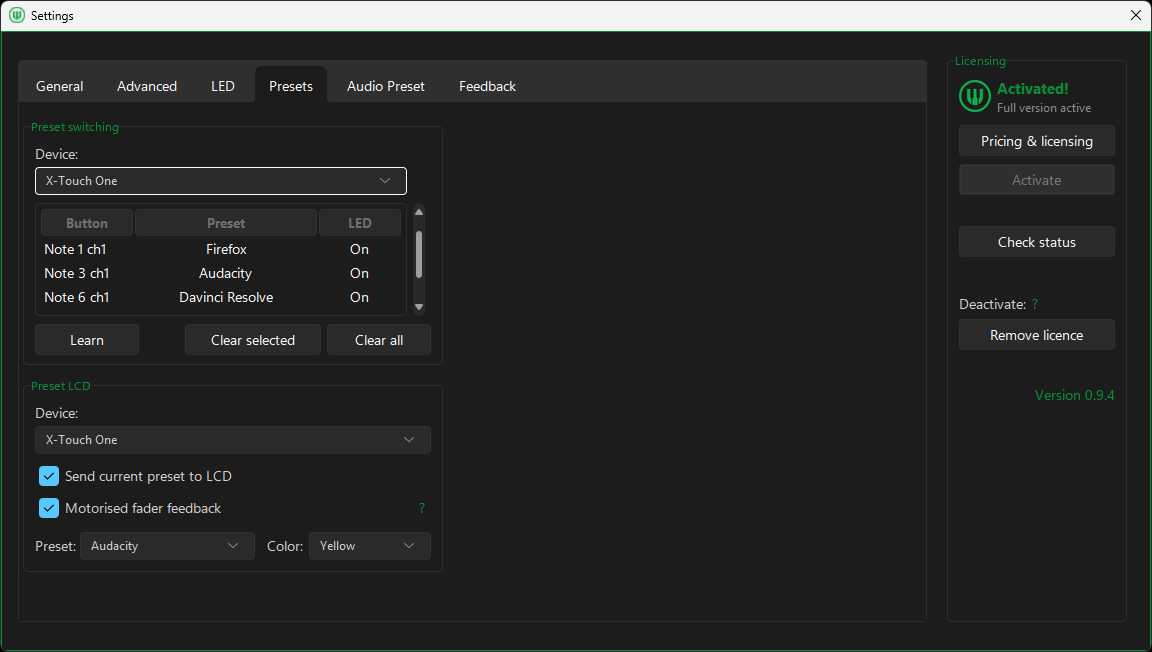
Task: Click the preset table scroll up arrow
Action: 419,212
